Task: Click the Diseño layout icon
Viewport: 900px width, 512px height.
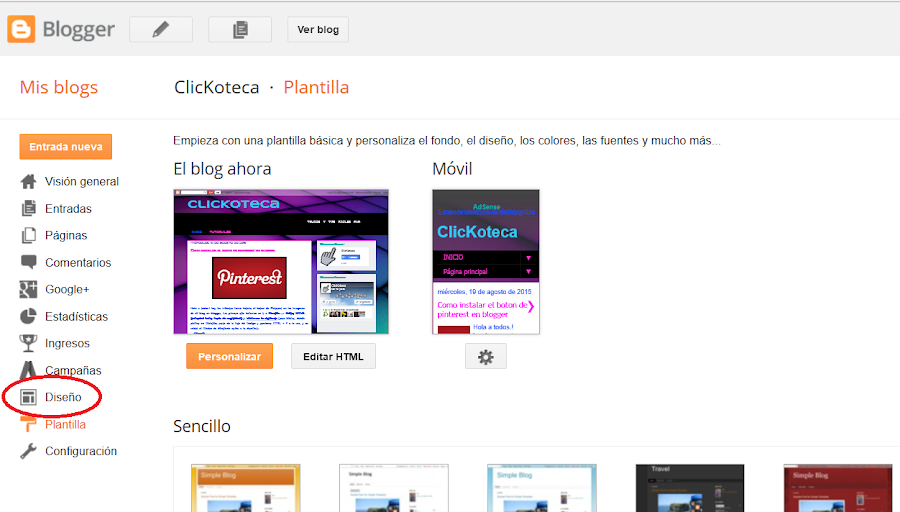Action: click(x=28, y=397)
